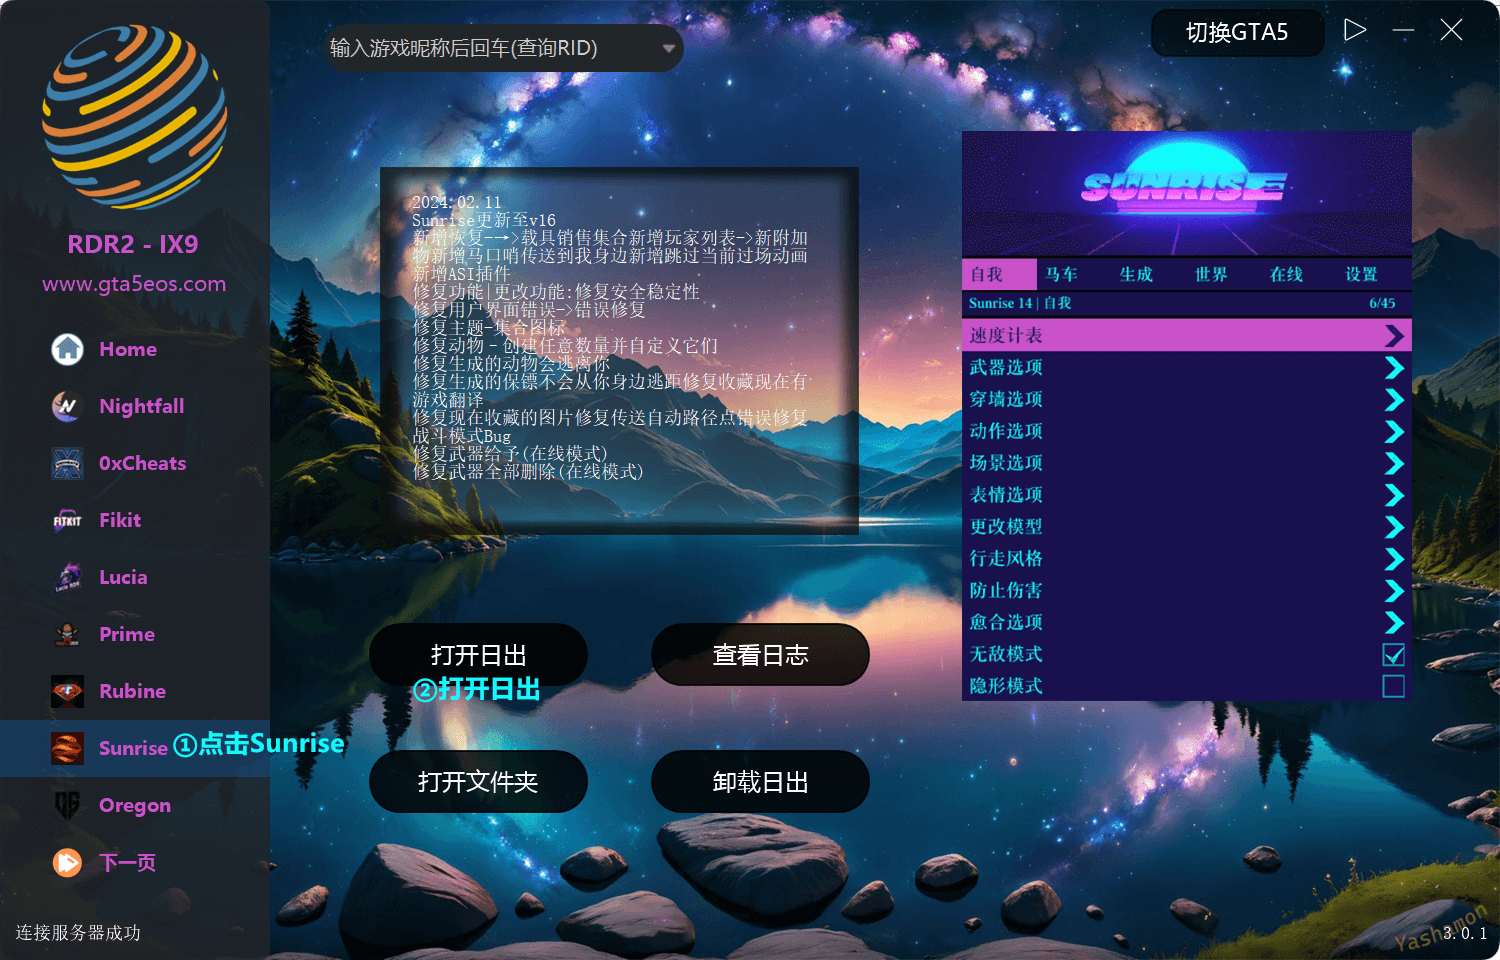
Task: Expand 愈合选项 chevron
Action: (x=1394, y=622)
